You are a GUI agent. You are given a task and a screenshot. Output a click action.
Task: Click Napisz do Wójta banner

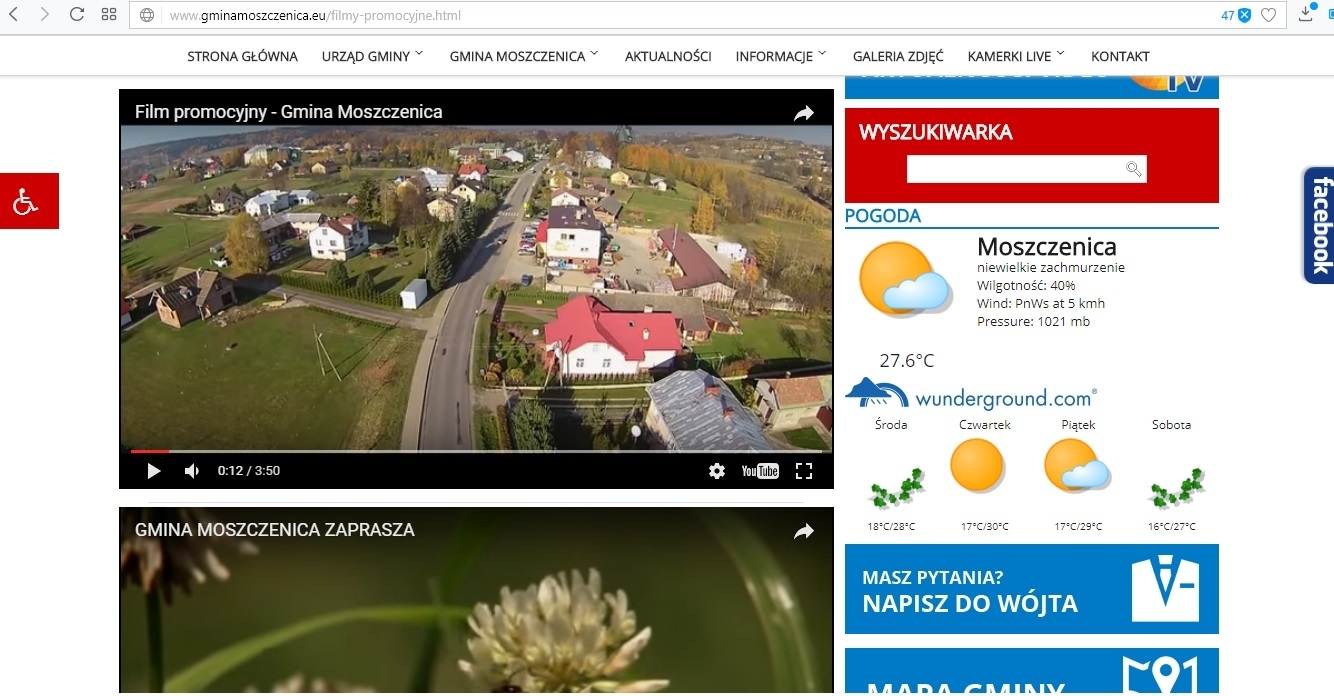(1031, 590)
